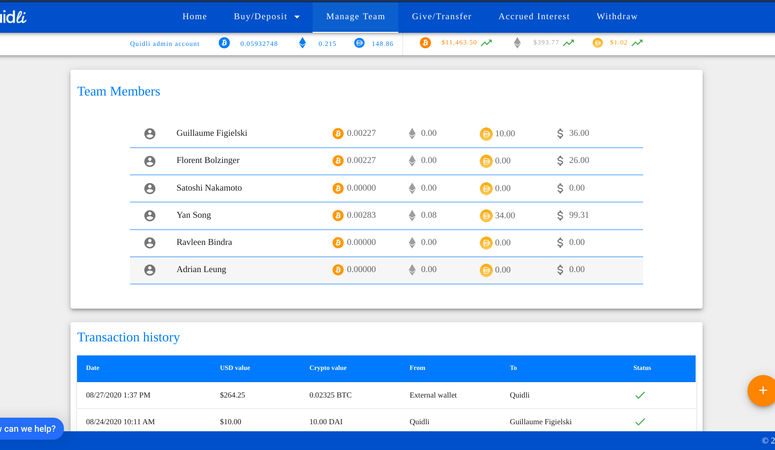The width and height of the screenshot is (775, 450).
Task: Click the Team Members heading
Action: coord(119,91)
